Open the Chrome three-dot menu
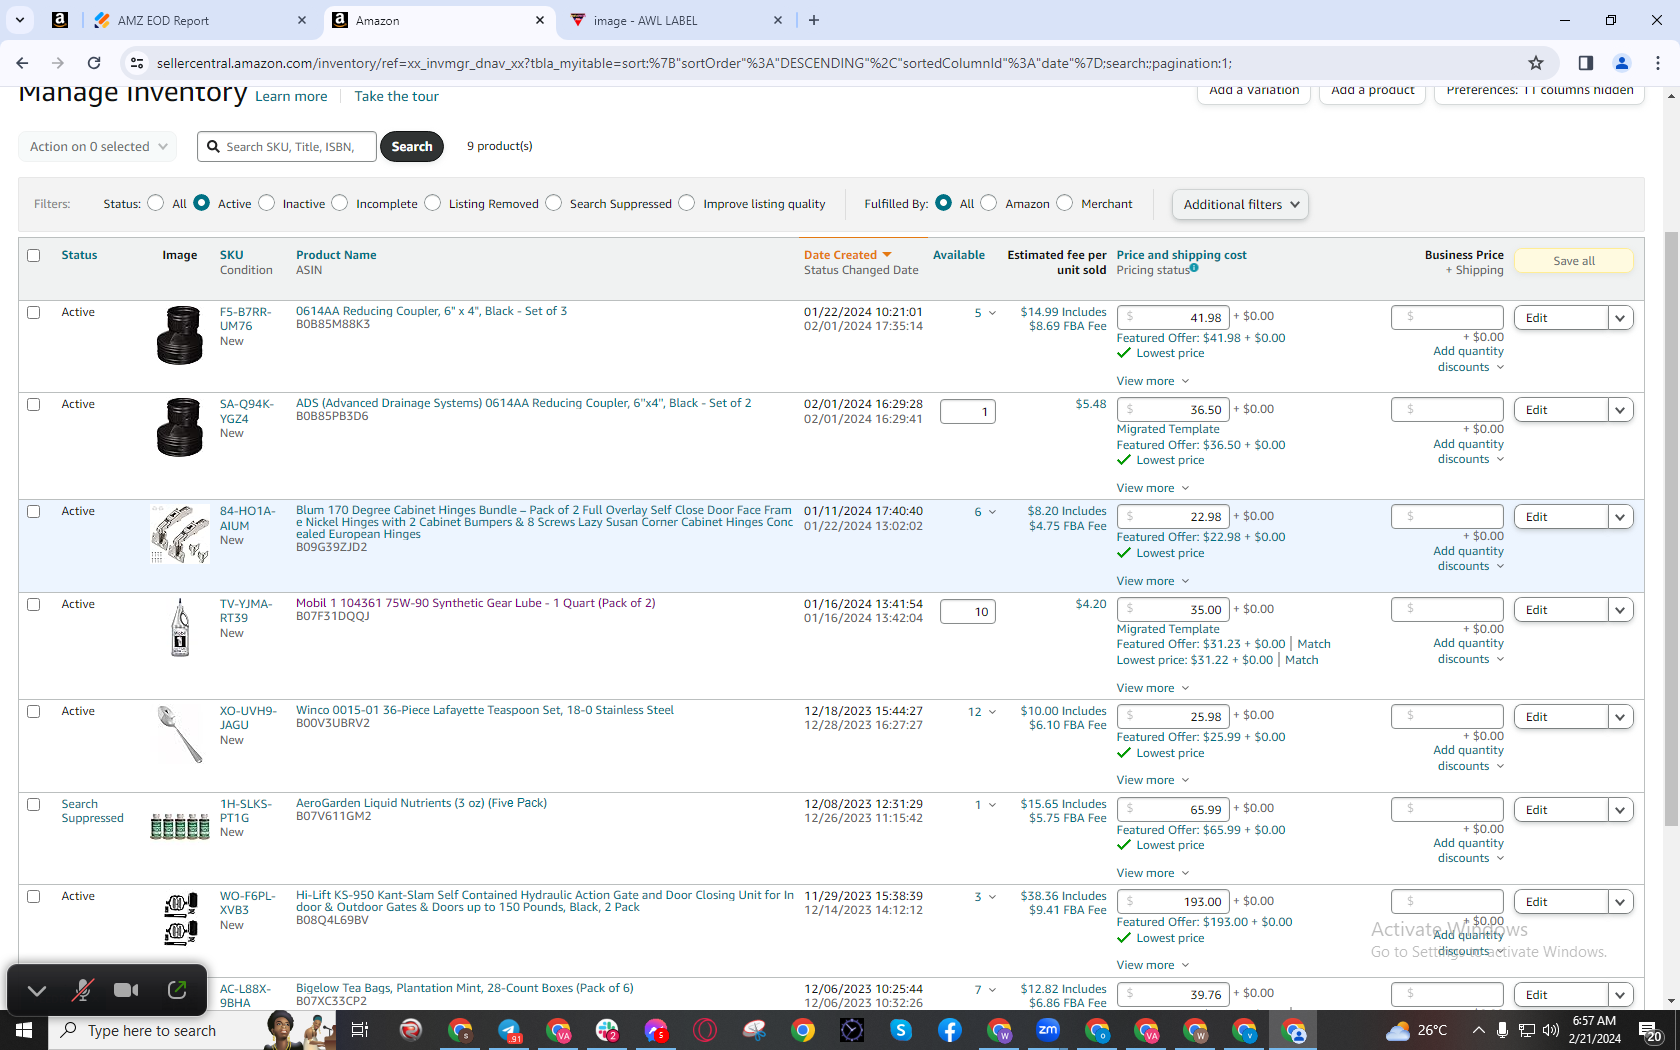The width and height of the screenshot is (1680, 1050). pyautogui.click(x=1658, y=63)
